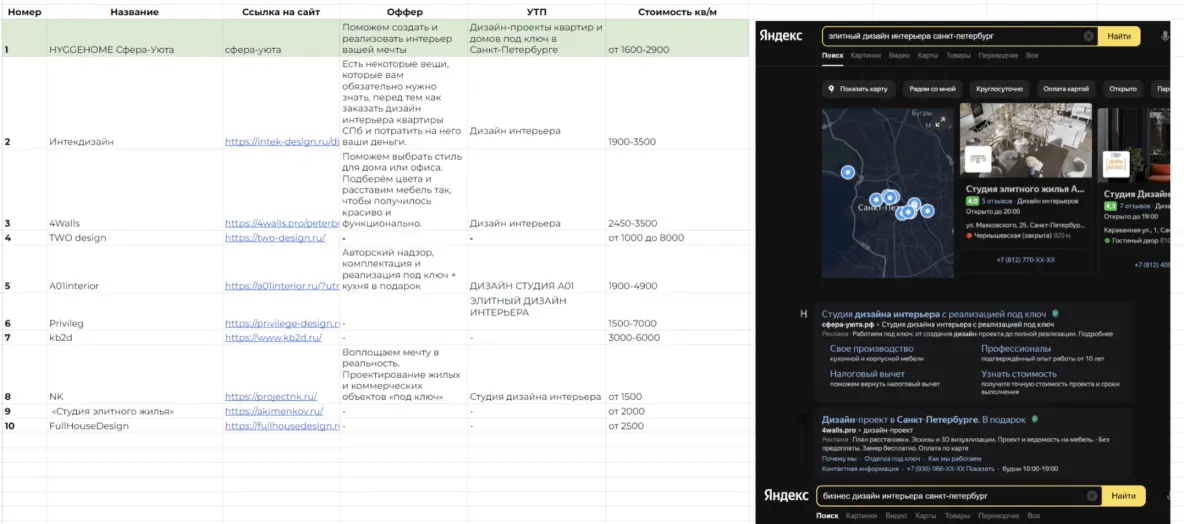Open the akimenkov.ru link in the spreadsheet

tap(274, 411)
